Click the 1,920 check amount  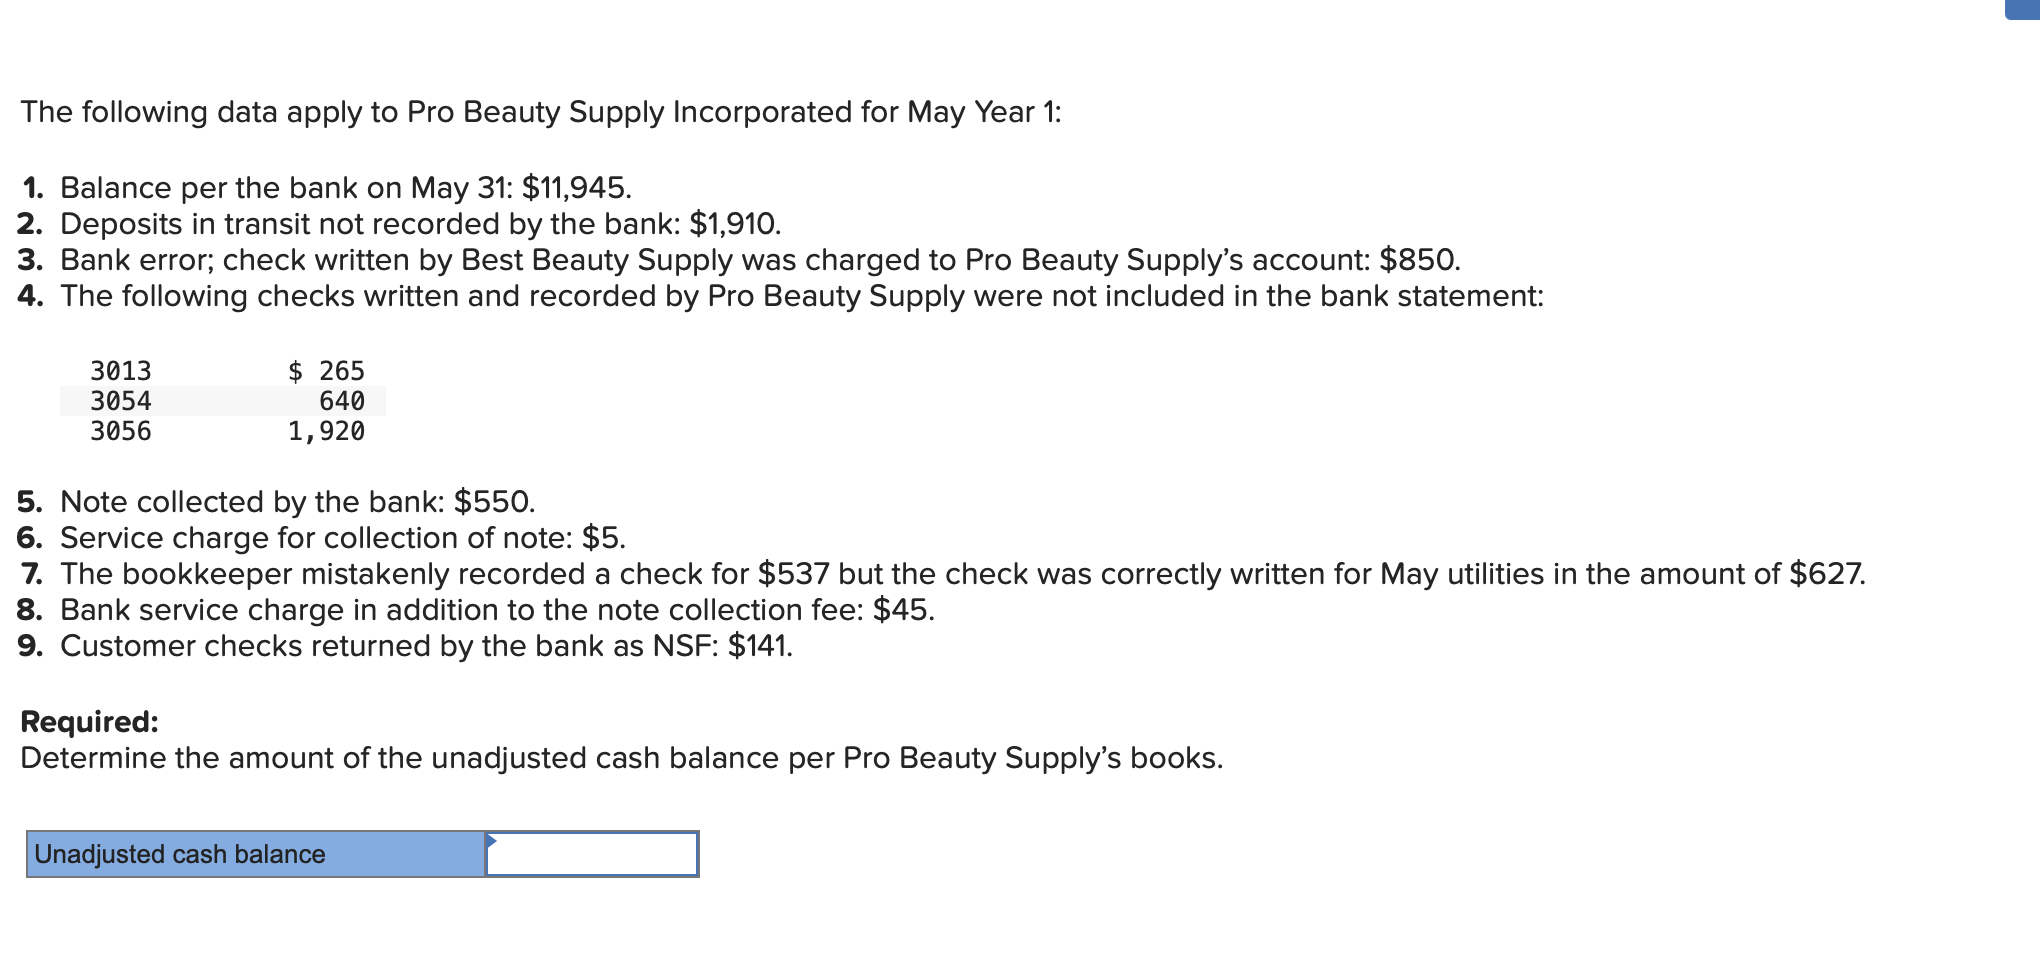tap(326, 431)
